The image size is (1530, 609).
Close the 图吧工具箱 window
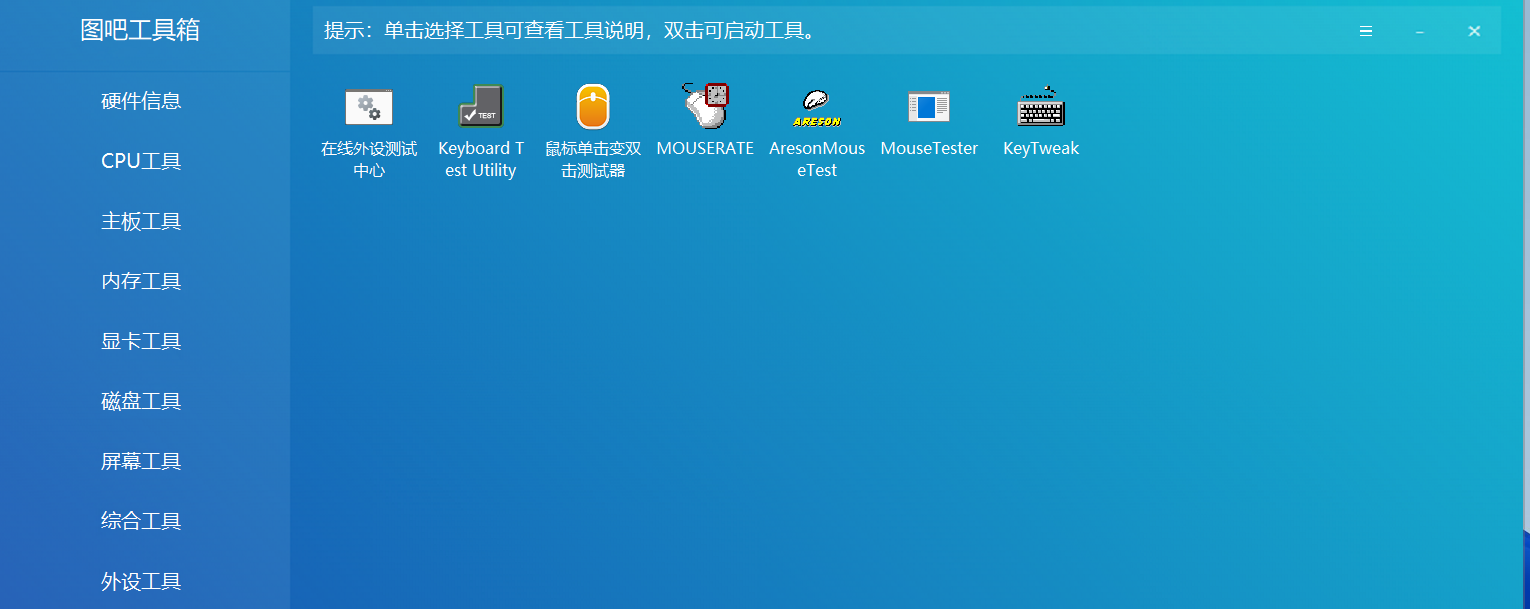pos(1474,31)
